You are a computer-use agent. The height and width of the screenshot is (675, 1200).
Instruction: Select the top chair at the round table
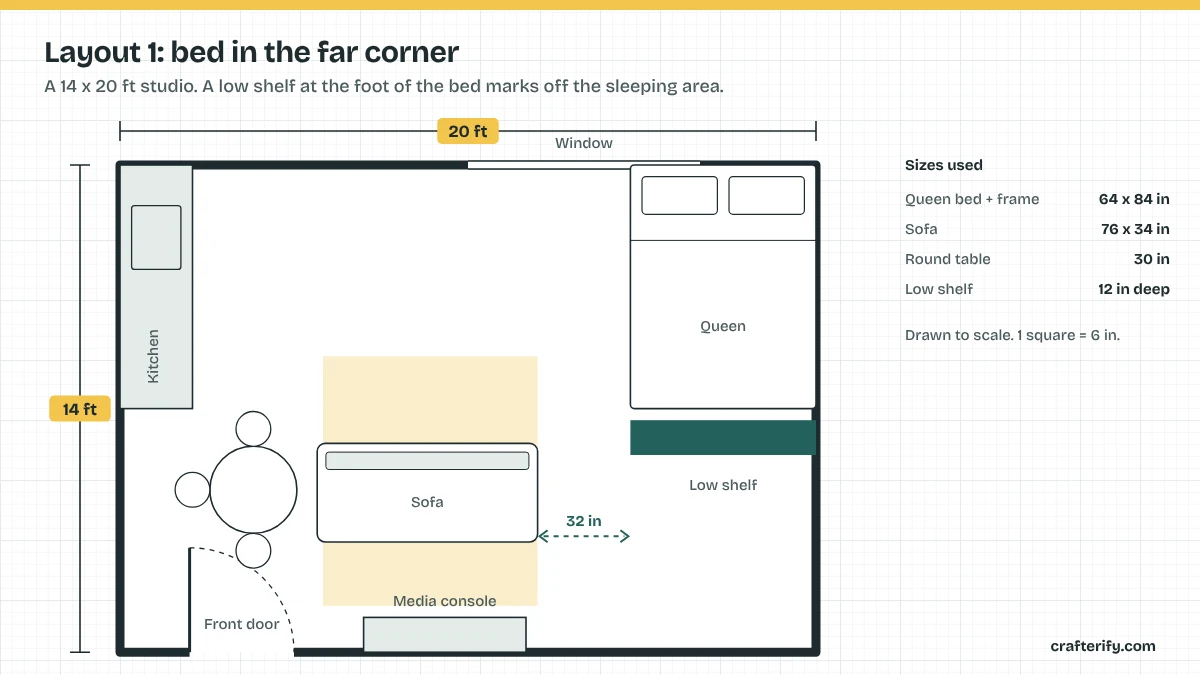click(253, 429)
